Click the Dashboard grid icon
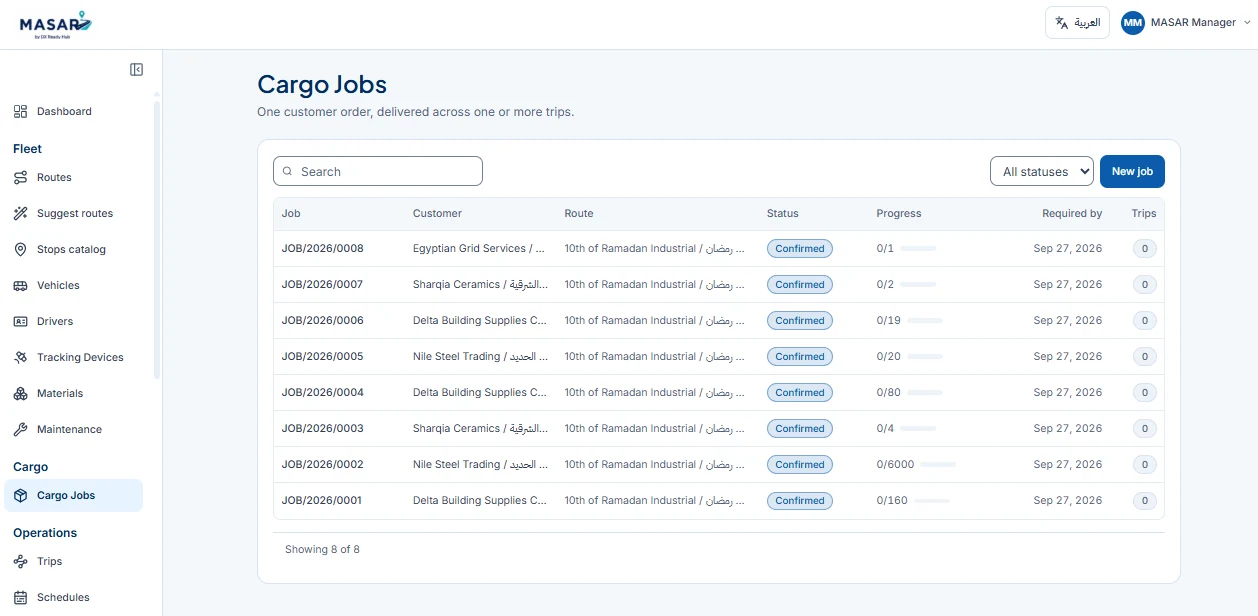Image resolution: width=1258 pixels, height=616 pixels. [x=20, y=112]
